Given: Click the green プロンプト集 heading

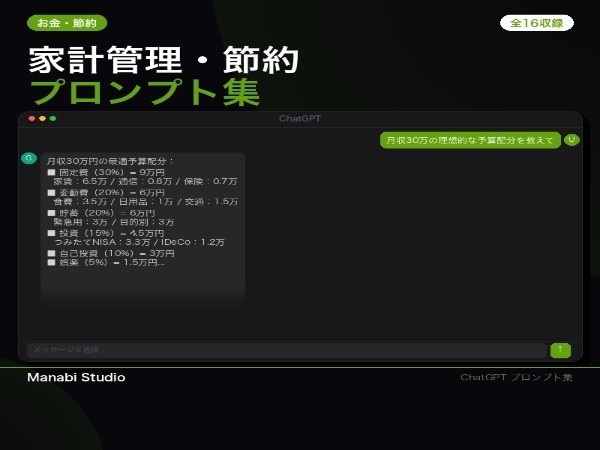Looking at the screenshot, I should coord(145,92).
